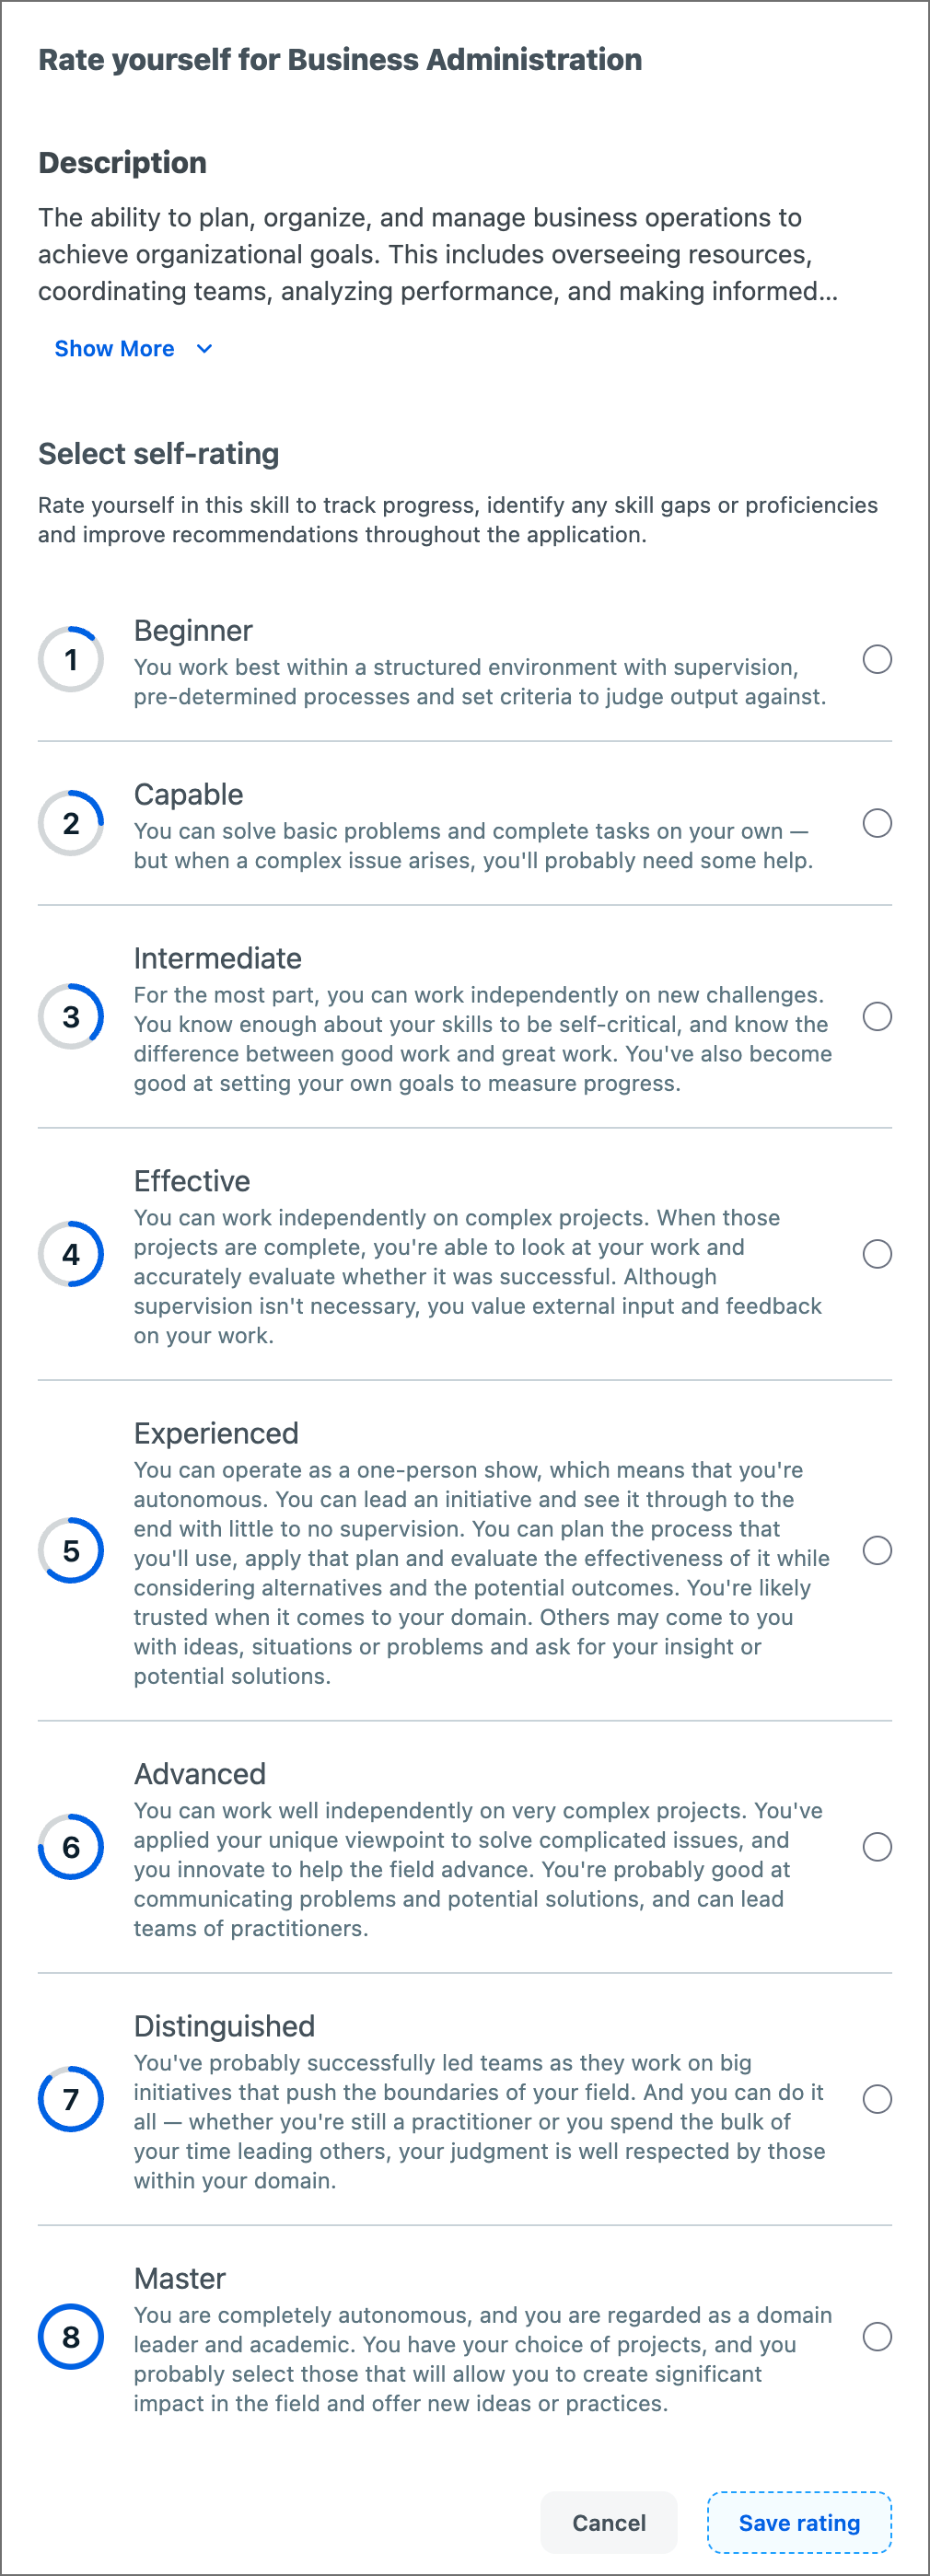The width and height of the screenshot is (930, 2576).
Task: Pick the Experienced radio button
Action: [877, 1550]
